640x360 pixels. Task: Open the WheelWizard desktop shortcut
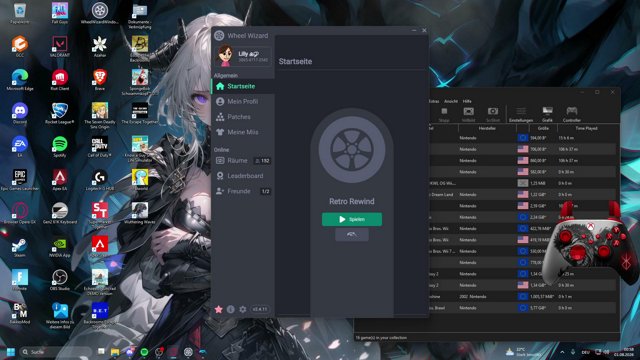[x=100, y=13]
